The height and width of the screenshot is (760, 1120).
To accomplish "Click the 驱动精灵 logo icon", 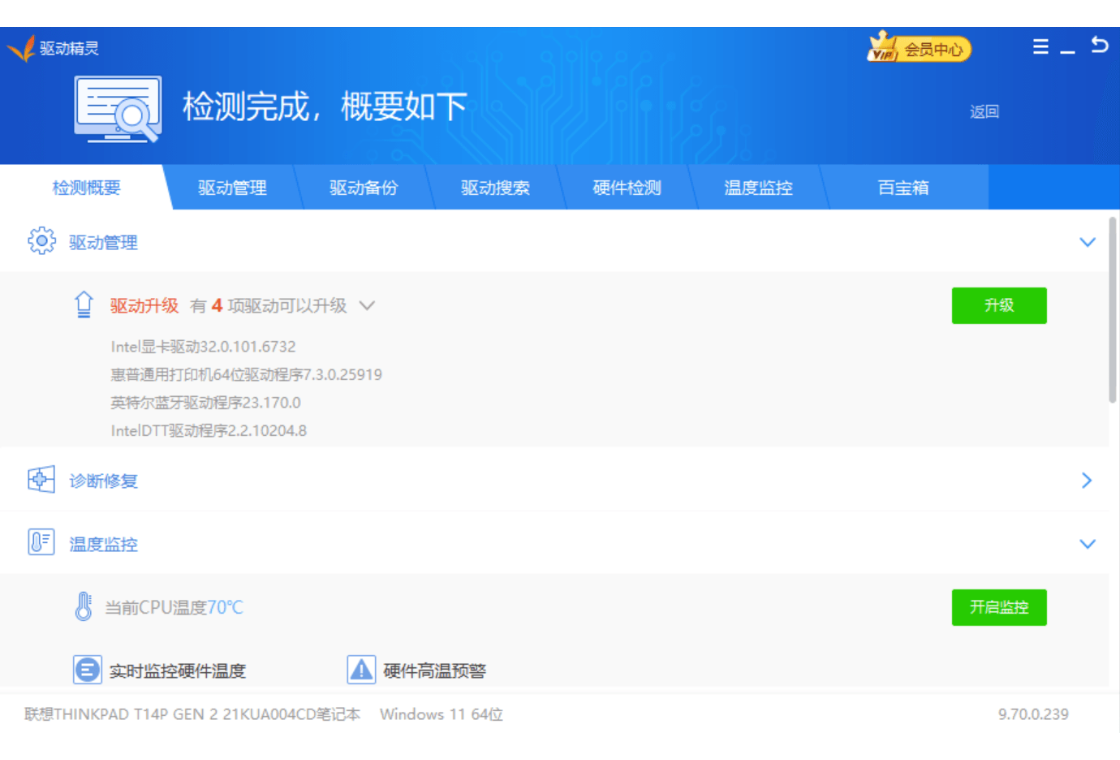I will (x=21, y=48).
